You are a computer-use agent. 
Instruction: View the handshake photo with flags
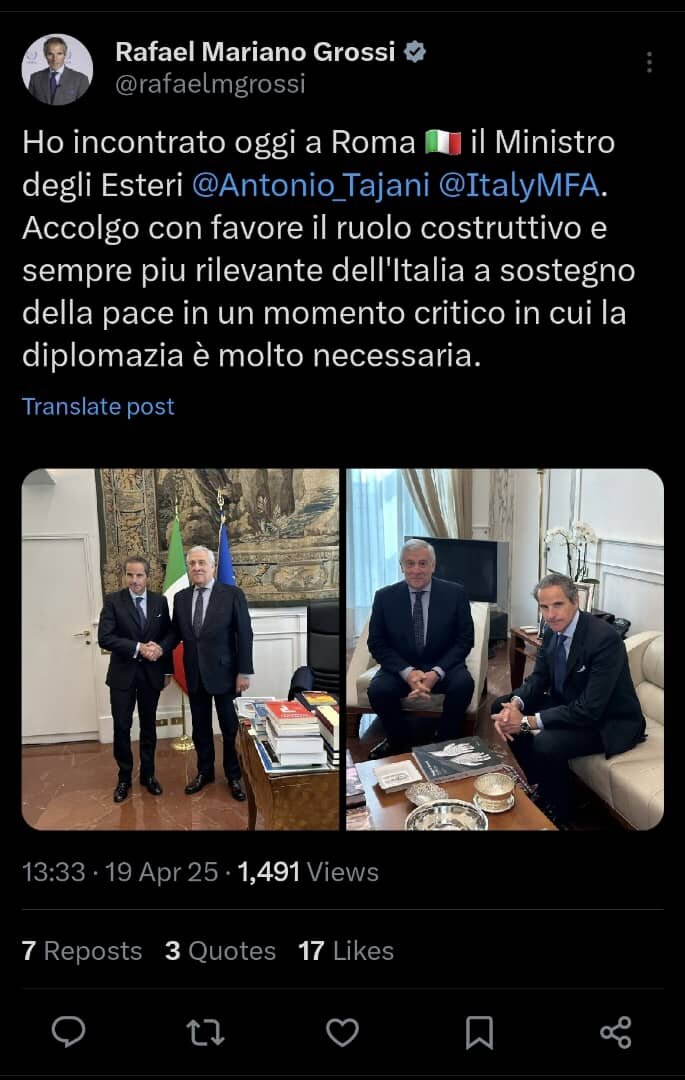click(180, 650)
